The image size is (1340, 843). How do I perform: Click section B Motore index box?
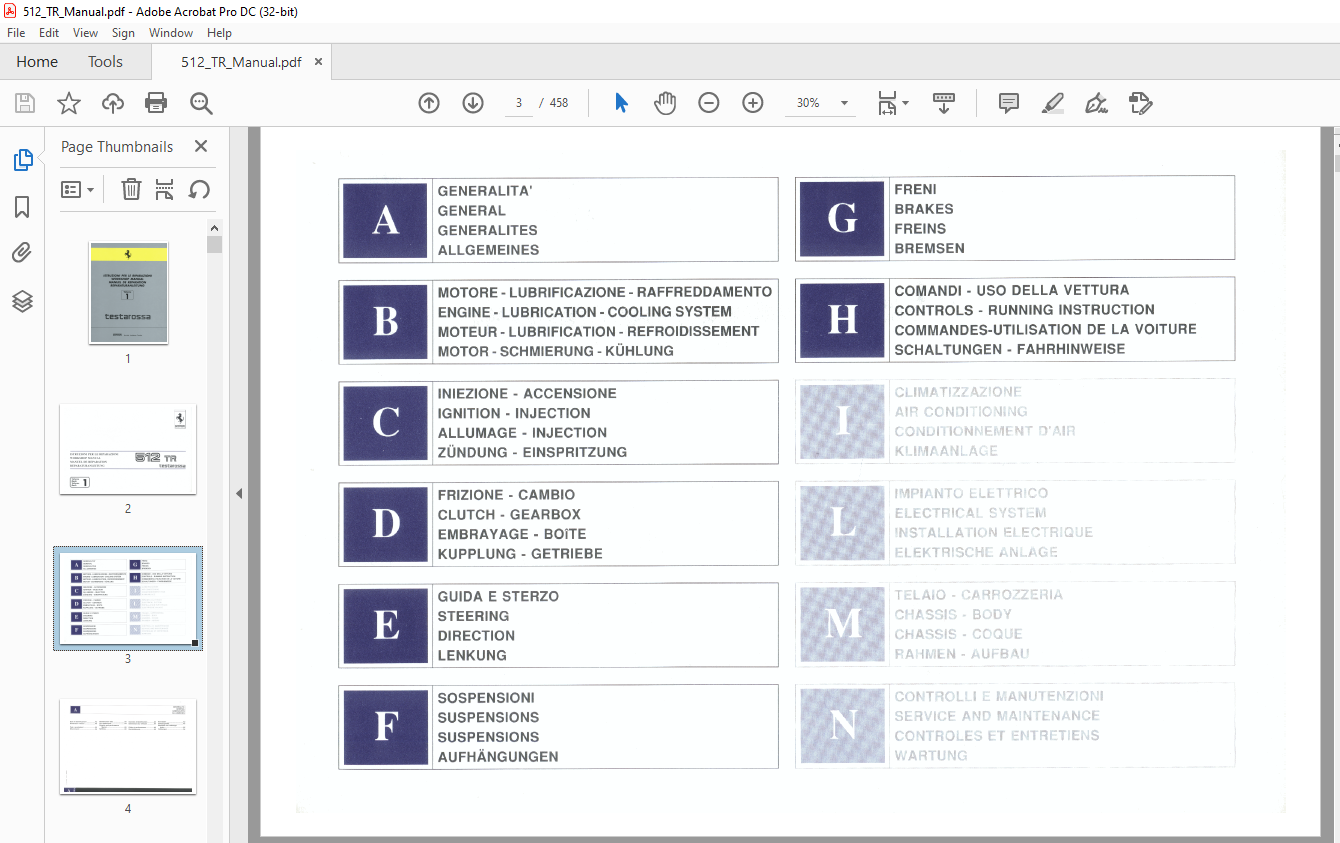[x=558, y=322]
